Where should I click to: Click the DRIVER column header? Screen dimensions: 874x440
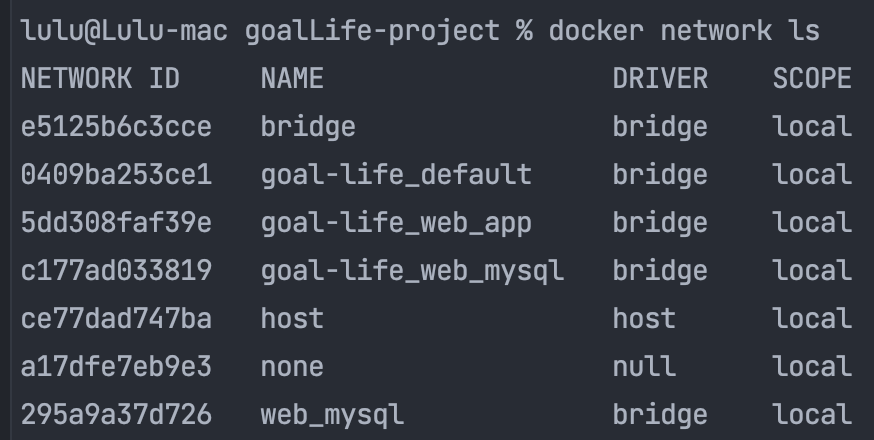(659, 78)
